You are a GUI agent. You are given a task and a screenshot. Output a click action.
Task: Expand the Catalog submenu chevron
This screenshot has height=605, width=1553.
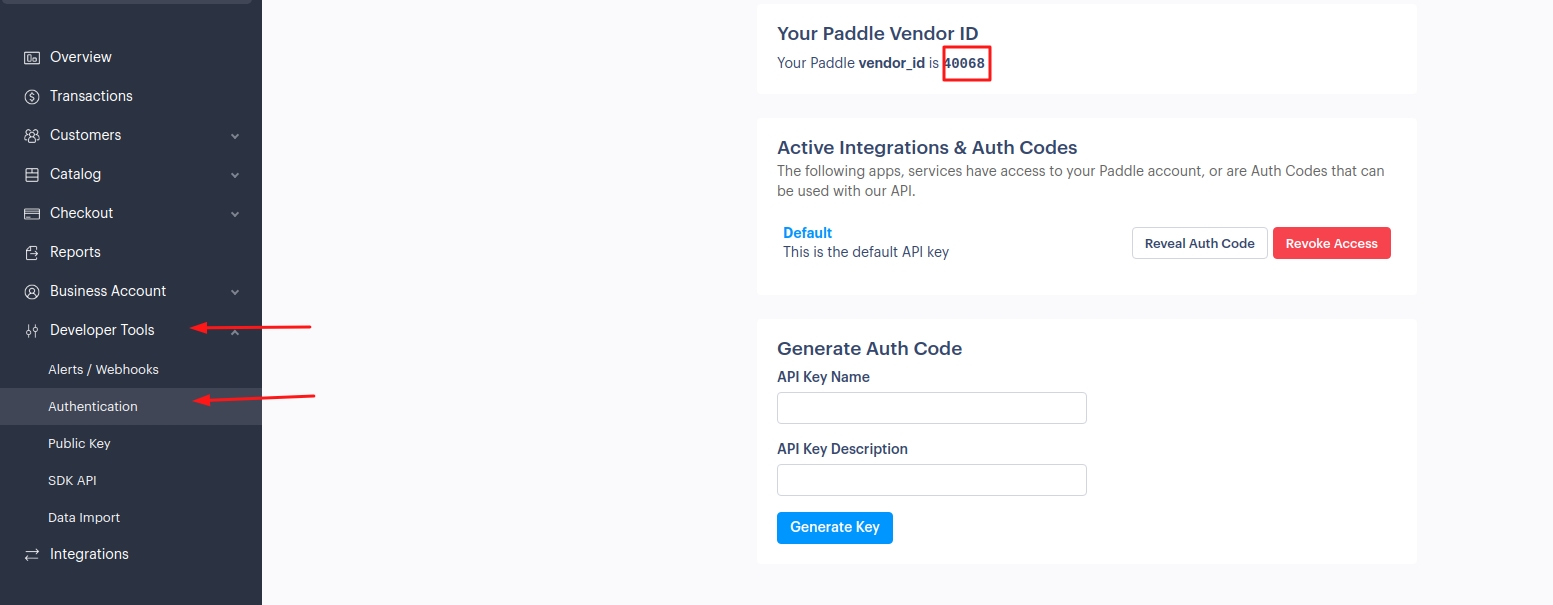tap(235, 175)
